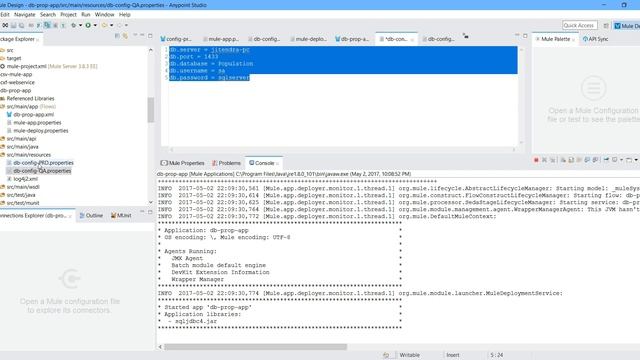640x360 pixels.
Task: Open Package Explorer View Menu arrow
Action: point(134,36)
